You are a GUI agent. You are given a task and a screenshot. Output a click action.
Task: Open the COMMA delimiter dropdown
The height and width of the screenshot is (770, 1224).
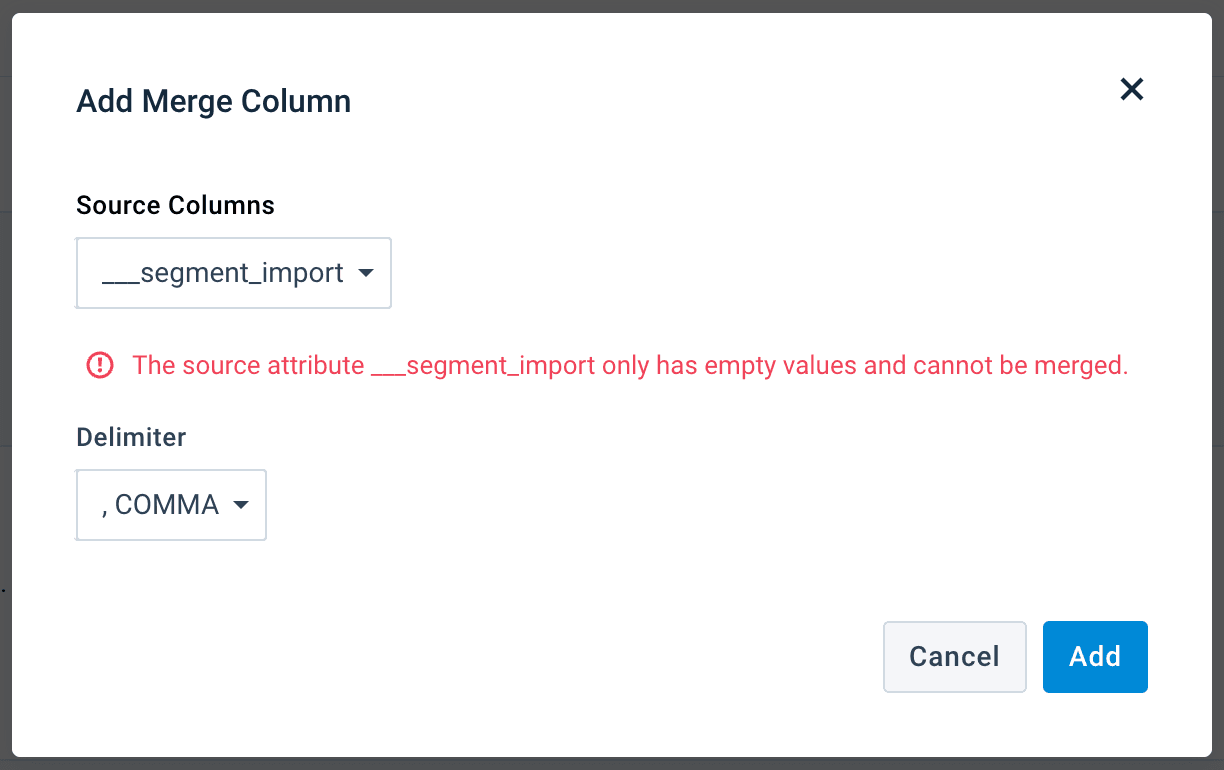pos(171,505)
